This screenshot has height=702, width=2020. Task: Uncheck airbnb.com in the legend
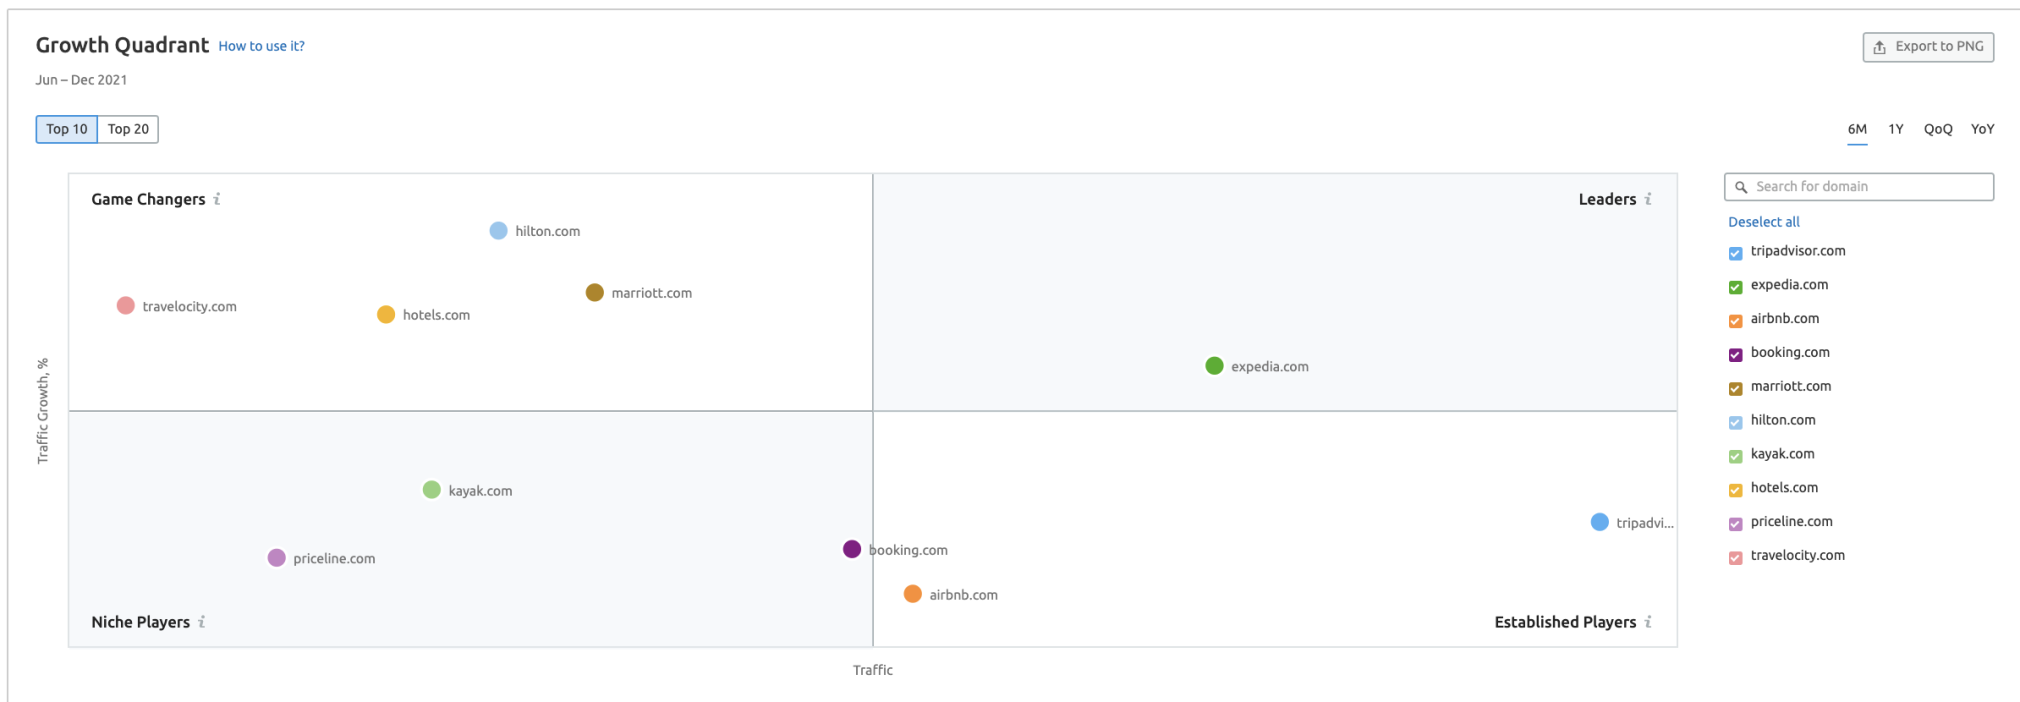point(1736,321)
